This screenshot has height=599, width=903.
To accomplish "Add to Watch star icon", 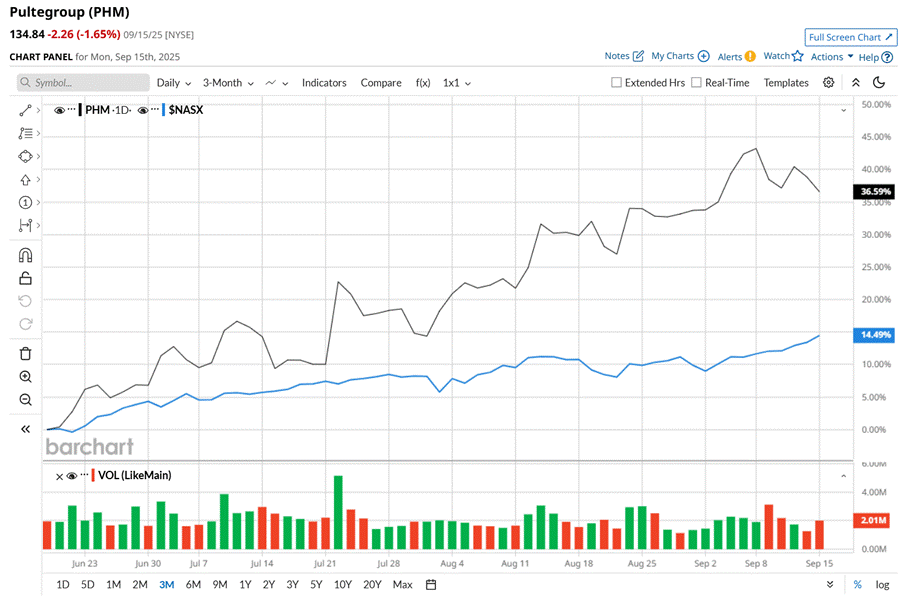I will [798, 56].
